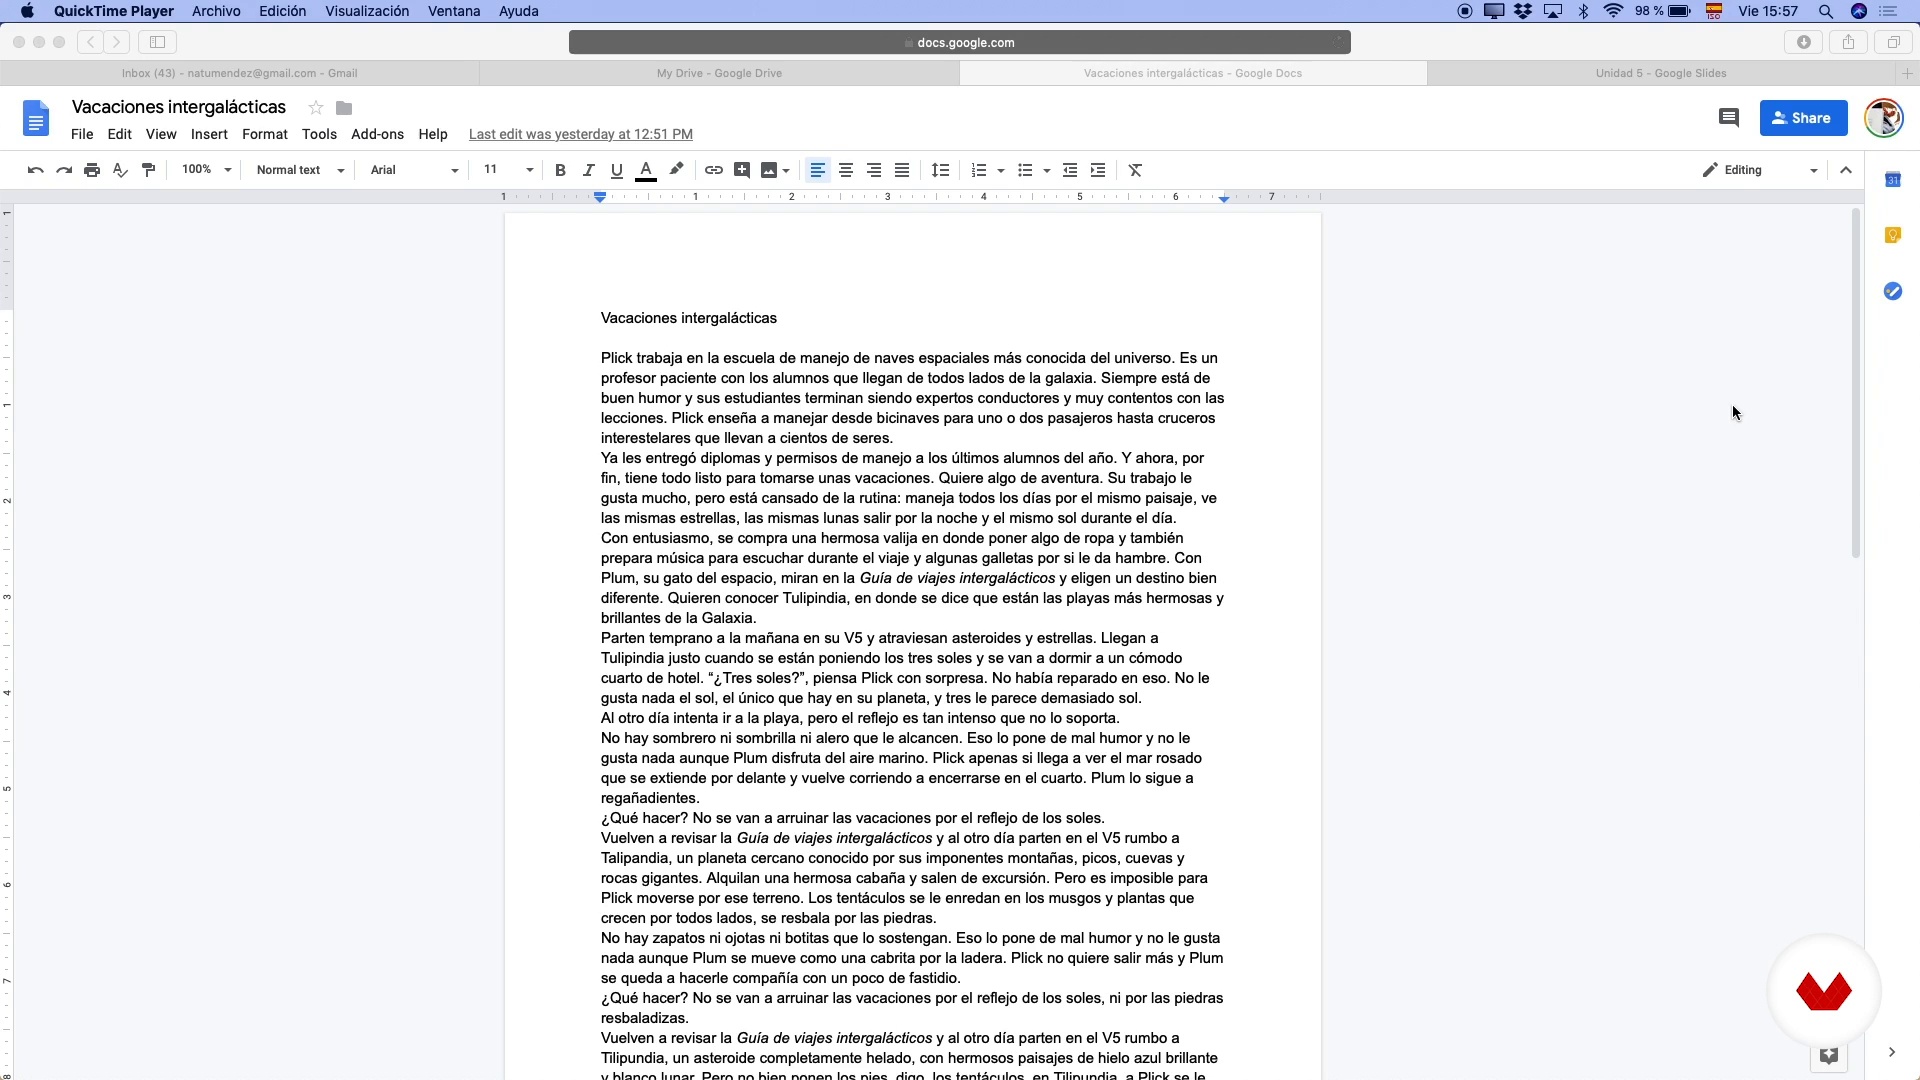Move document with folder icon
The height and width of the screenshot is (1080, 1920).
pos(344,107)
